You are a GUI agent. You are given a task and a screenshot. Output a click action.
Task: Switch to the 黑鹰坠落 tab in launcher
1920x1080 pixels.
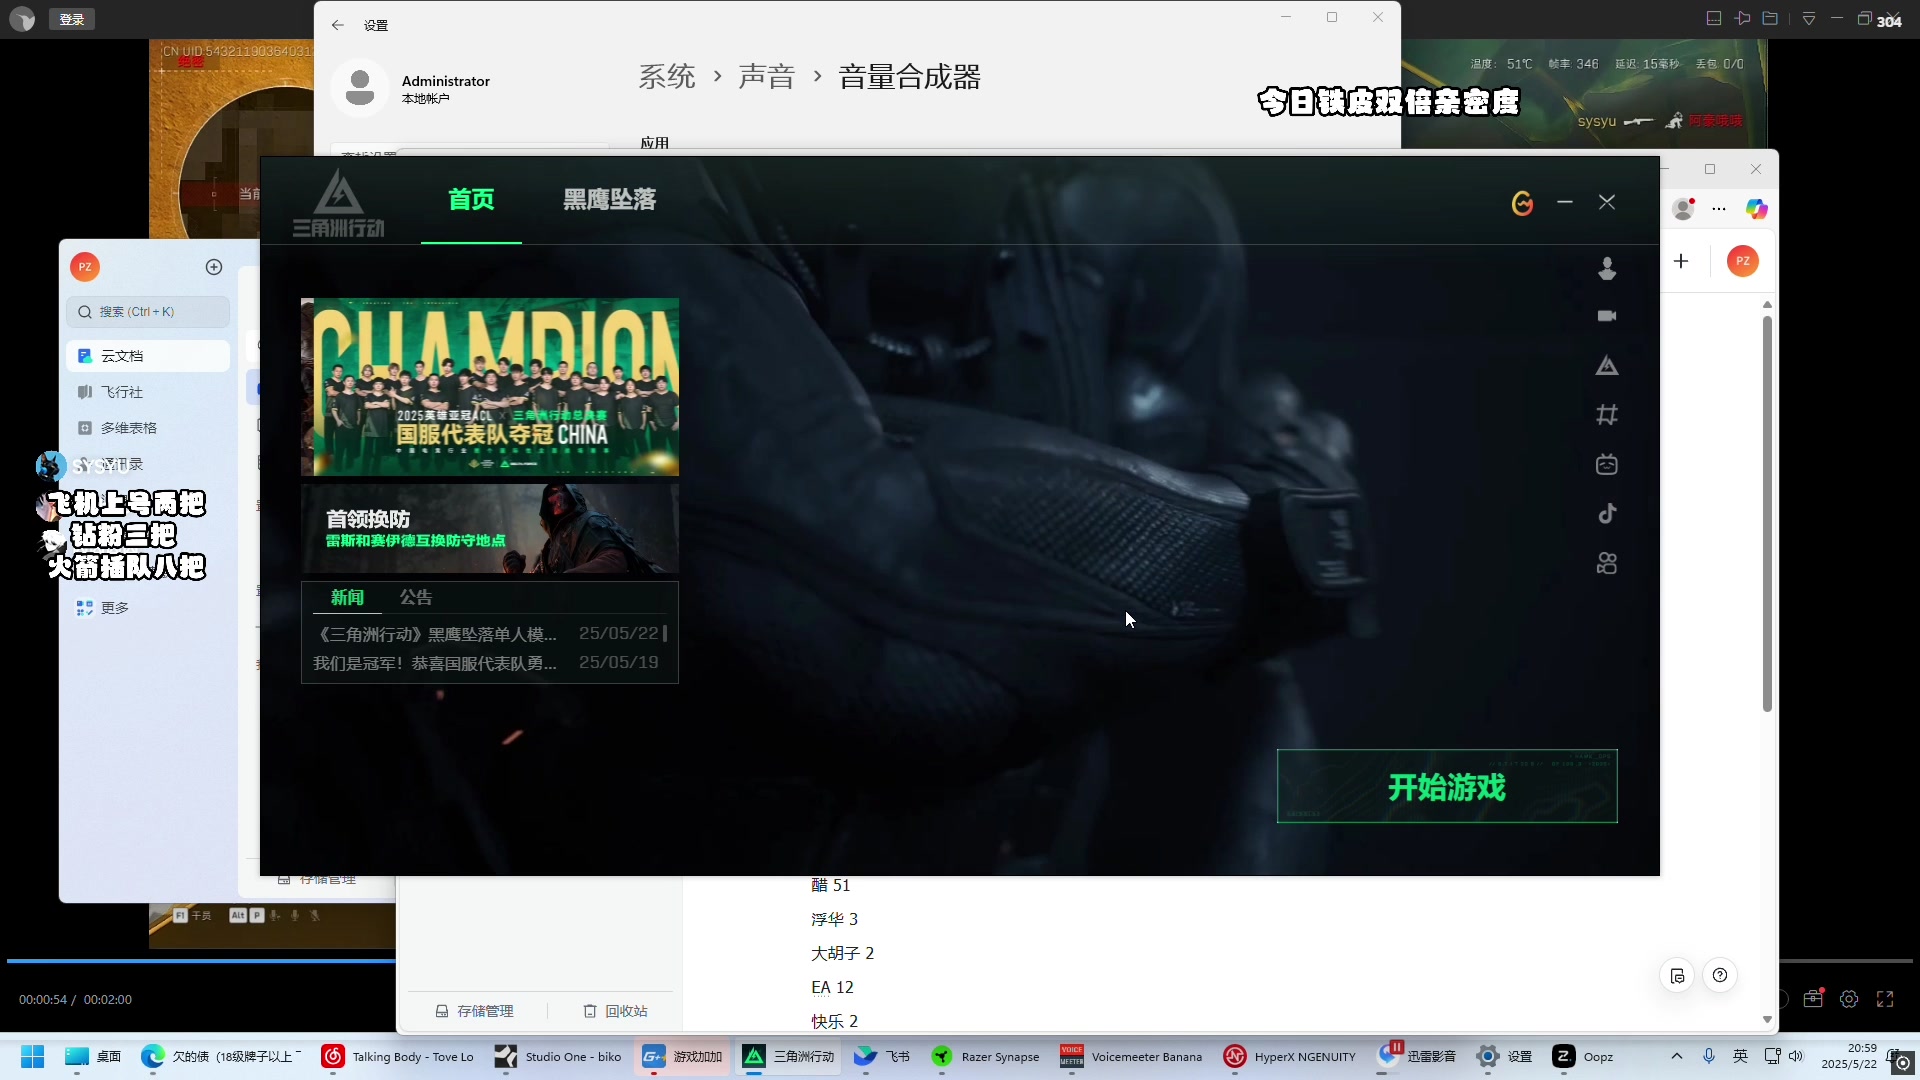pyautogui.click(x=610, y=200)
